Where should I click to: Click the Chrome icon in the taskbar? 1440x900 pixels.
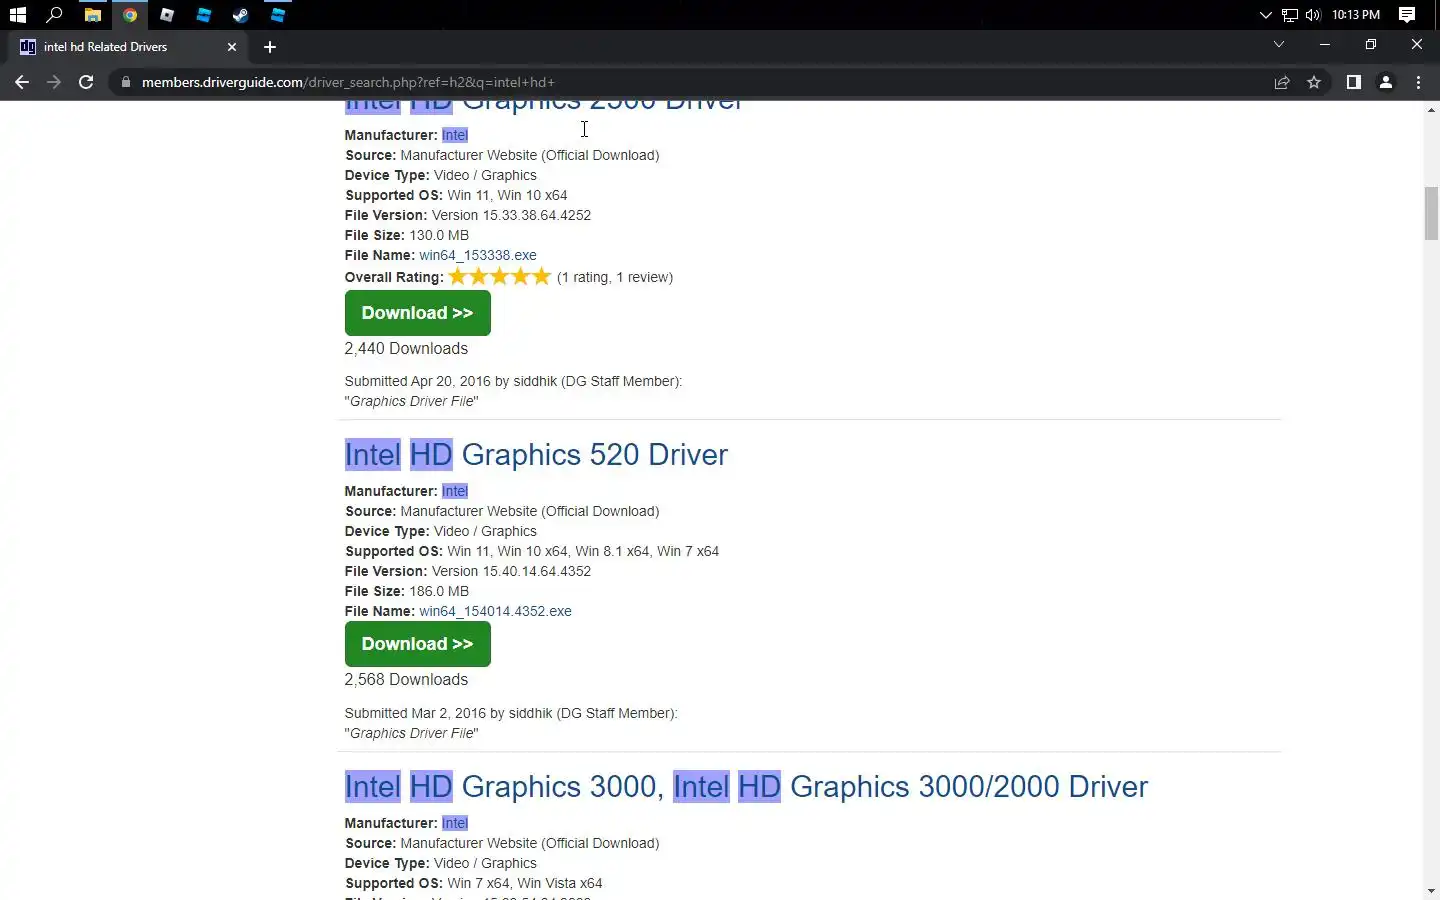pyautogui.click(x=130, y=15)
